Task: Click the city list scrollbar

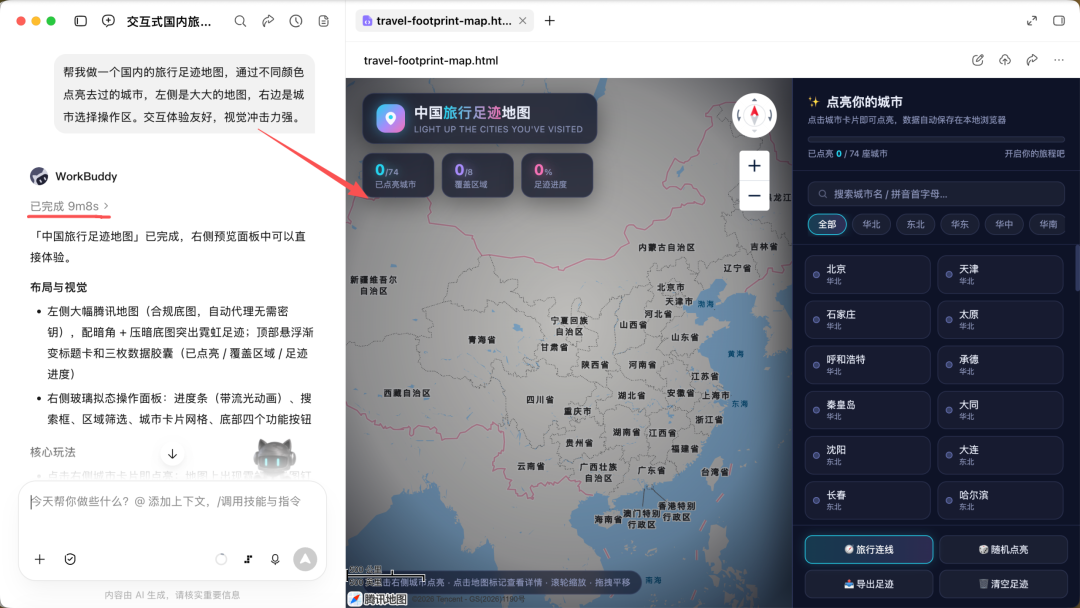Action: coord(1077,269)
